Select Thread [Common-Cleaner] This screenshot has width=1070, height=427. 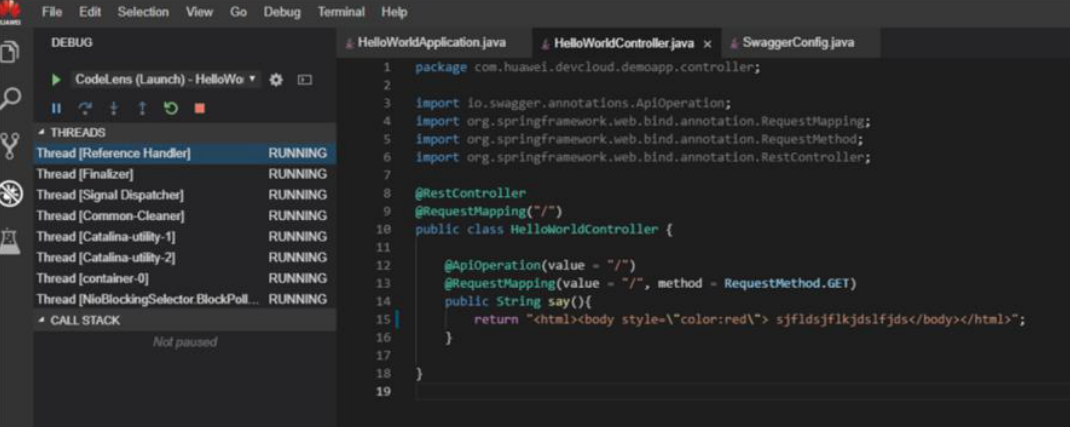pos(185,216)
